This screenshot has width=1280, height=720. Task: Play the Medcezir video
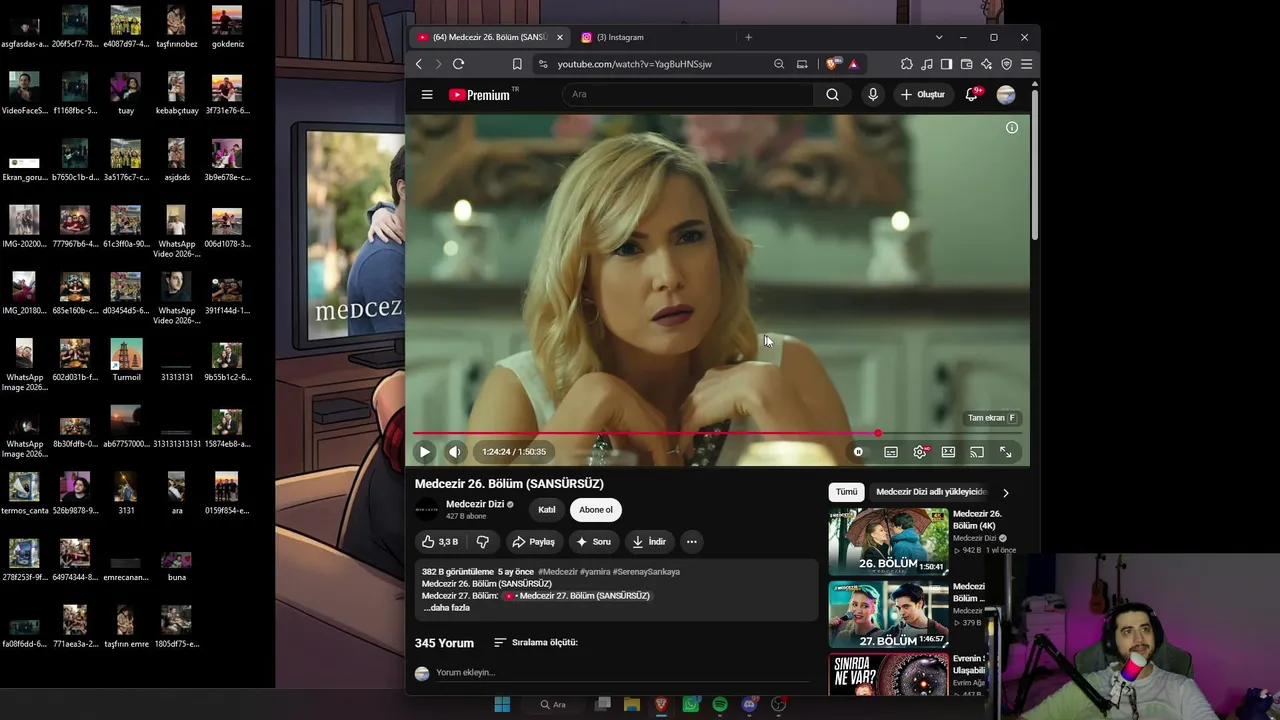(425, 452)
